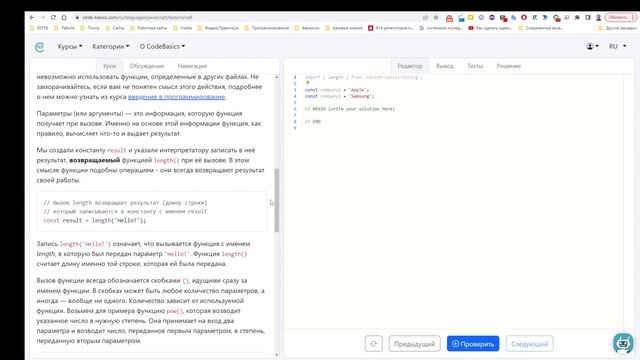Viewport: 640px width, 360px height.
Task: Open the Рабочие сайты bookmarks folder
Action: [149, 28]
